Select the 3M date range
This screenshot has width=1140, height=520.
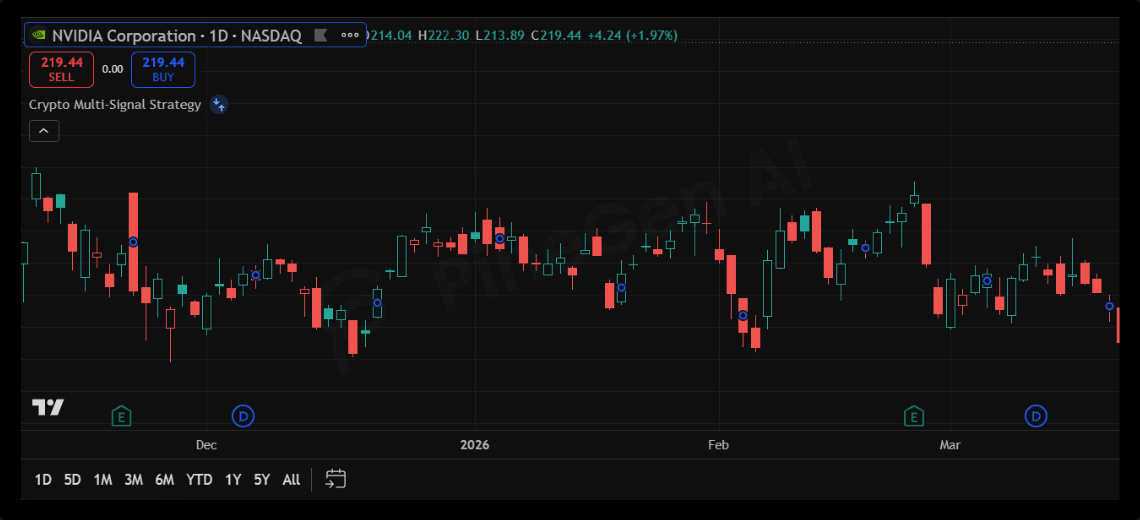point(133,480)
